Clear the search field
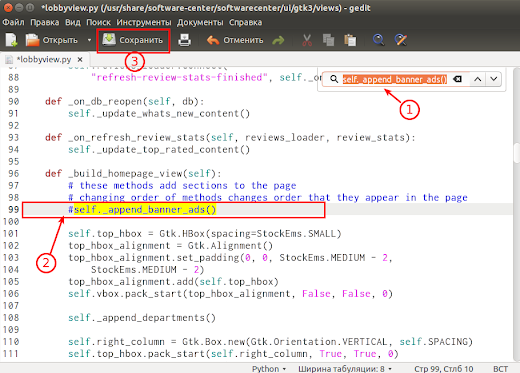 click(x=458, y=79)
